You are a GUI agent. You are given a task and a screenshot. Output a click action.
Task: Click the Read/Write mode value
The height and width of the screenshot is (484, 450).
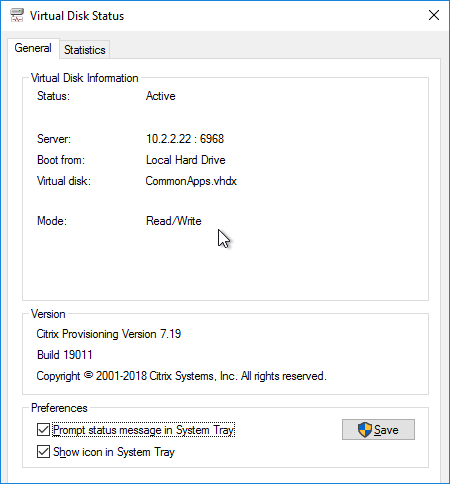174,221
